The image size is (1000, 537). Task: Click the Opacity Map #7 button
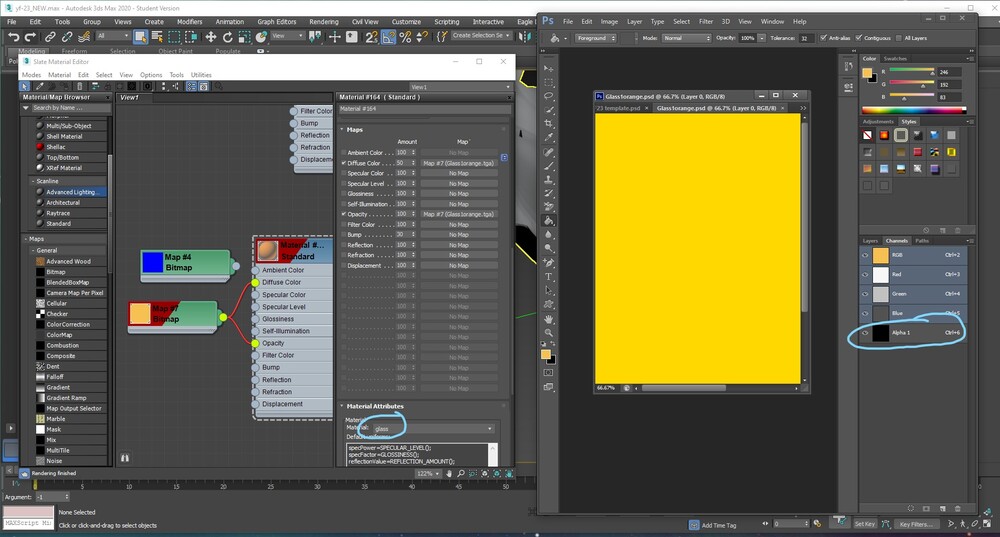click(x=458, y=214)
